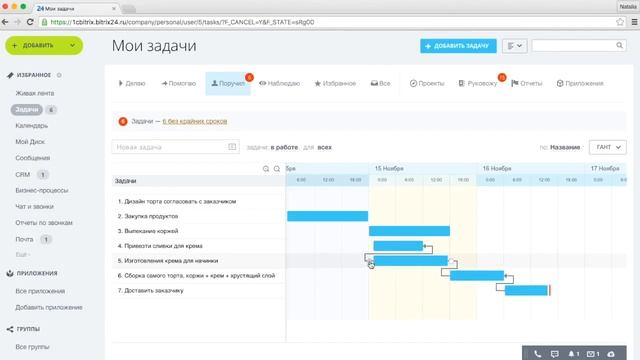
Task: Open the chat bubble icon in bottom bar
Action: pyautogui.click(x=554, y=354)
